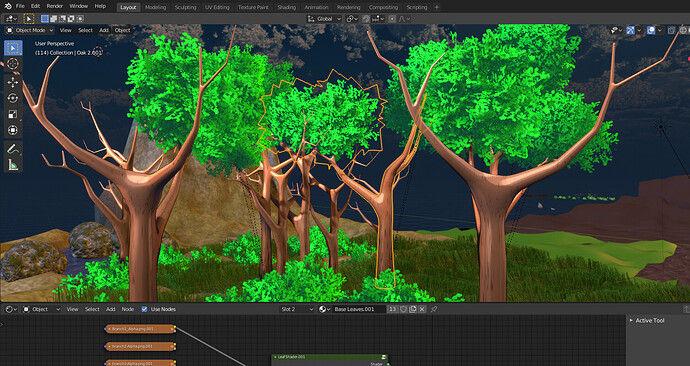Toggle viewport gizmos display

(x=630, y=30)
